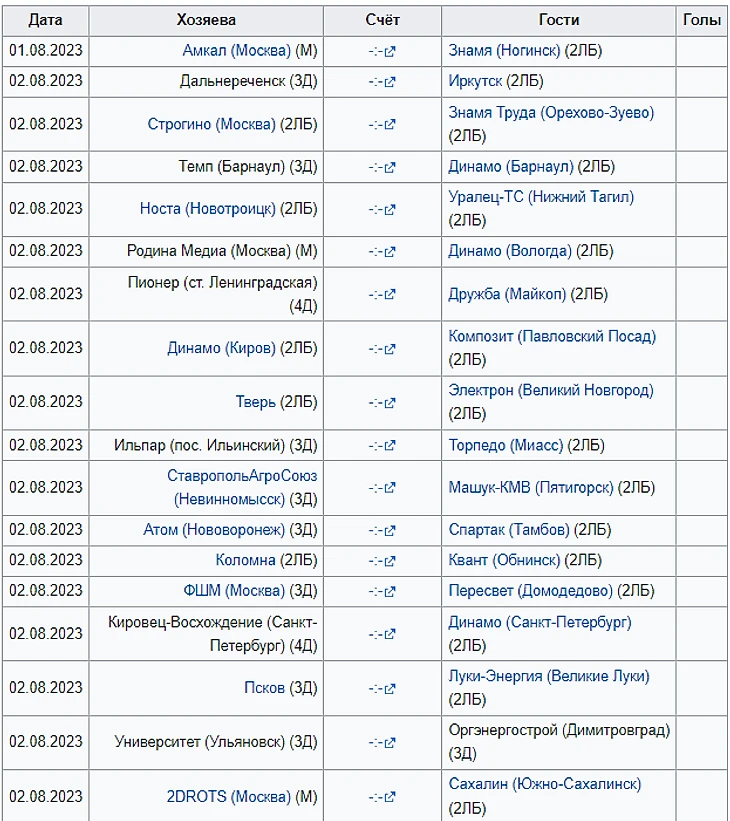
Task: Follow Носта (Новотроицк) link
Action: pyautogui.click(x=208, y=208)
